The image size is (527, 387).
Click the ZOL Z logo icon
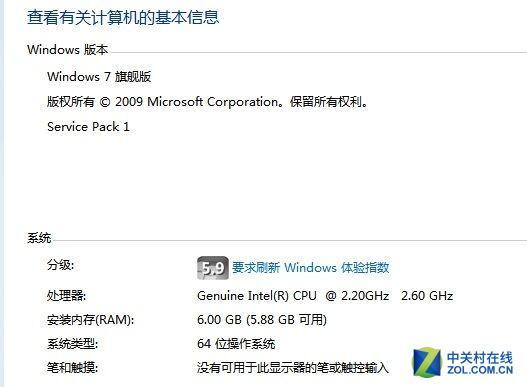pos(427,362)
